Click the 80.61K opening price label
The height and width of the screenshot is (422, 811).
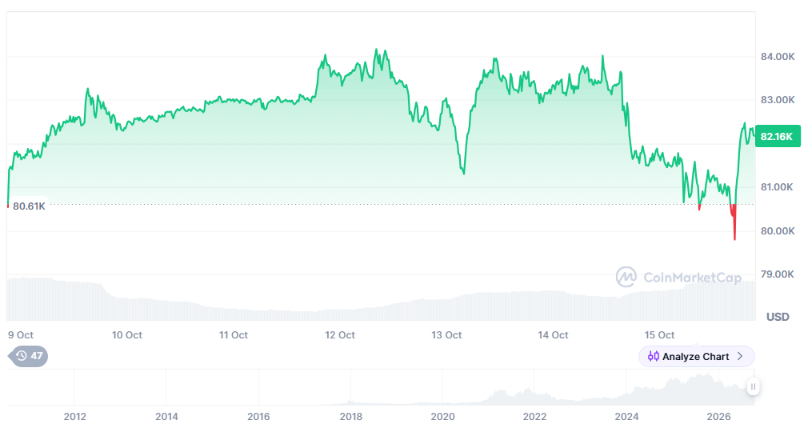[x=29, y=206]
